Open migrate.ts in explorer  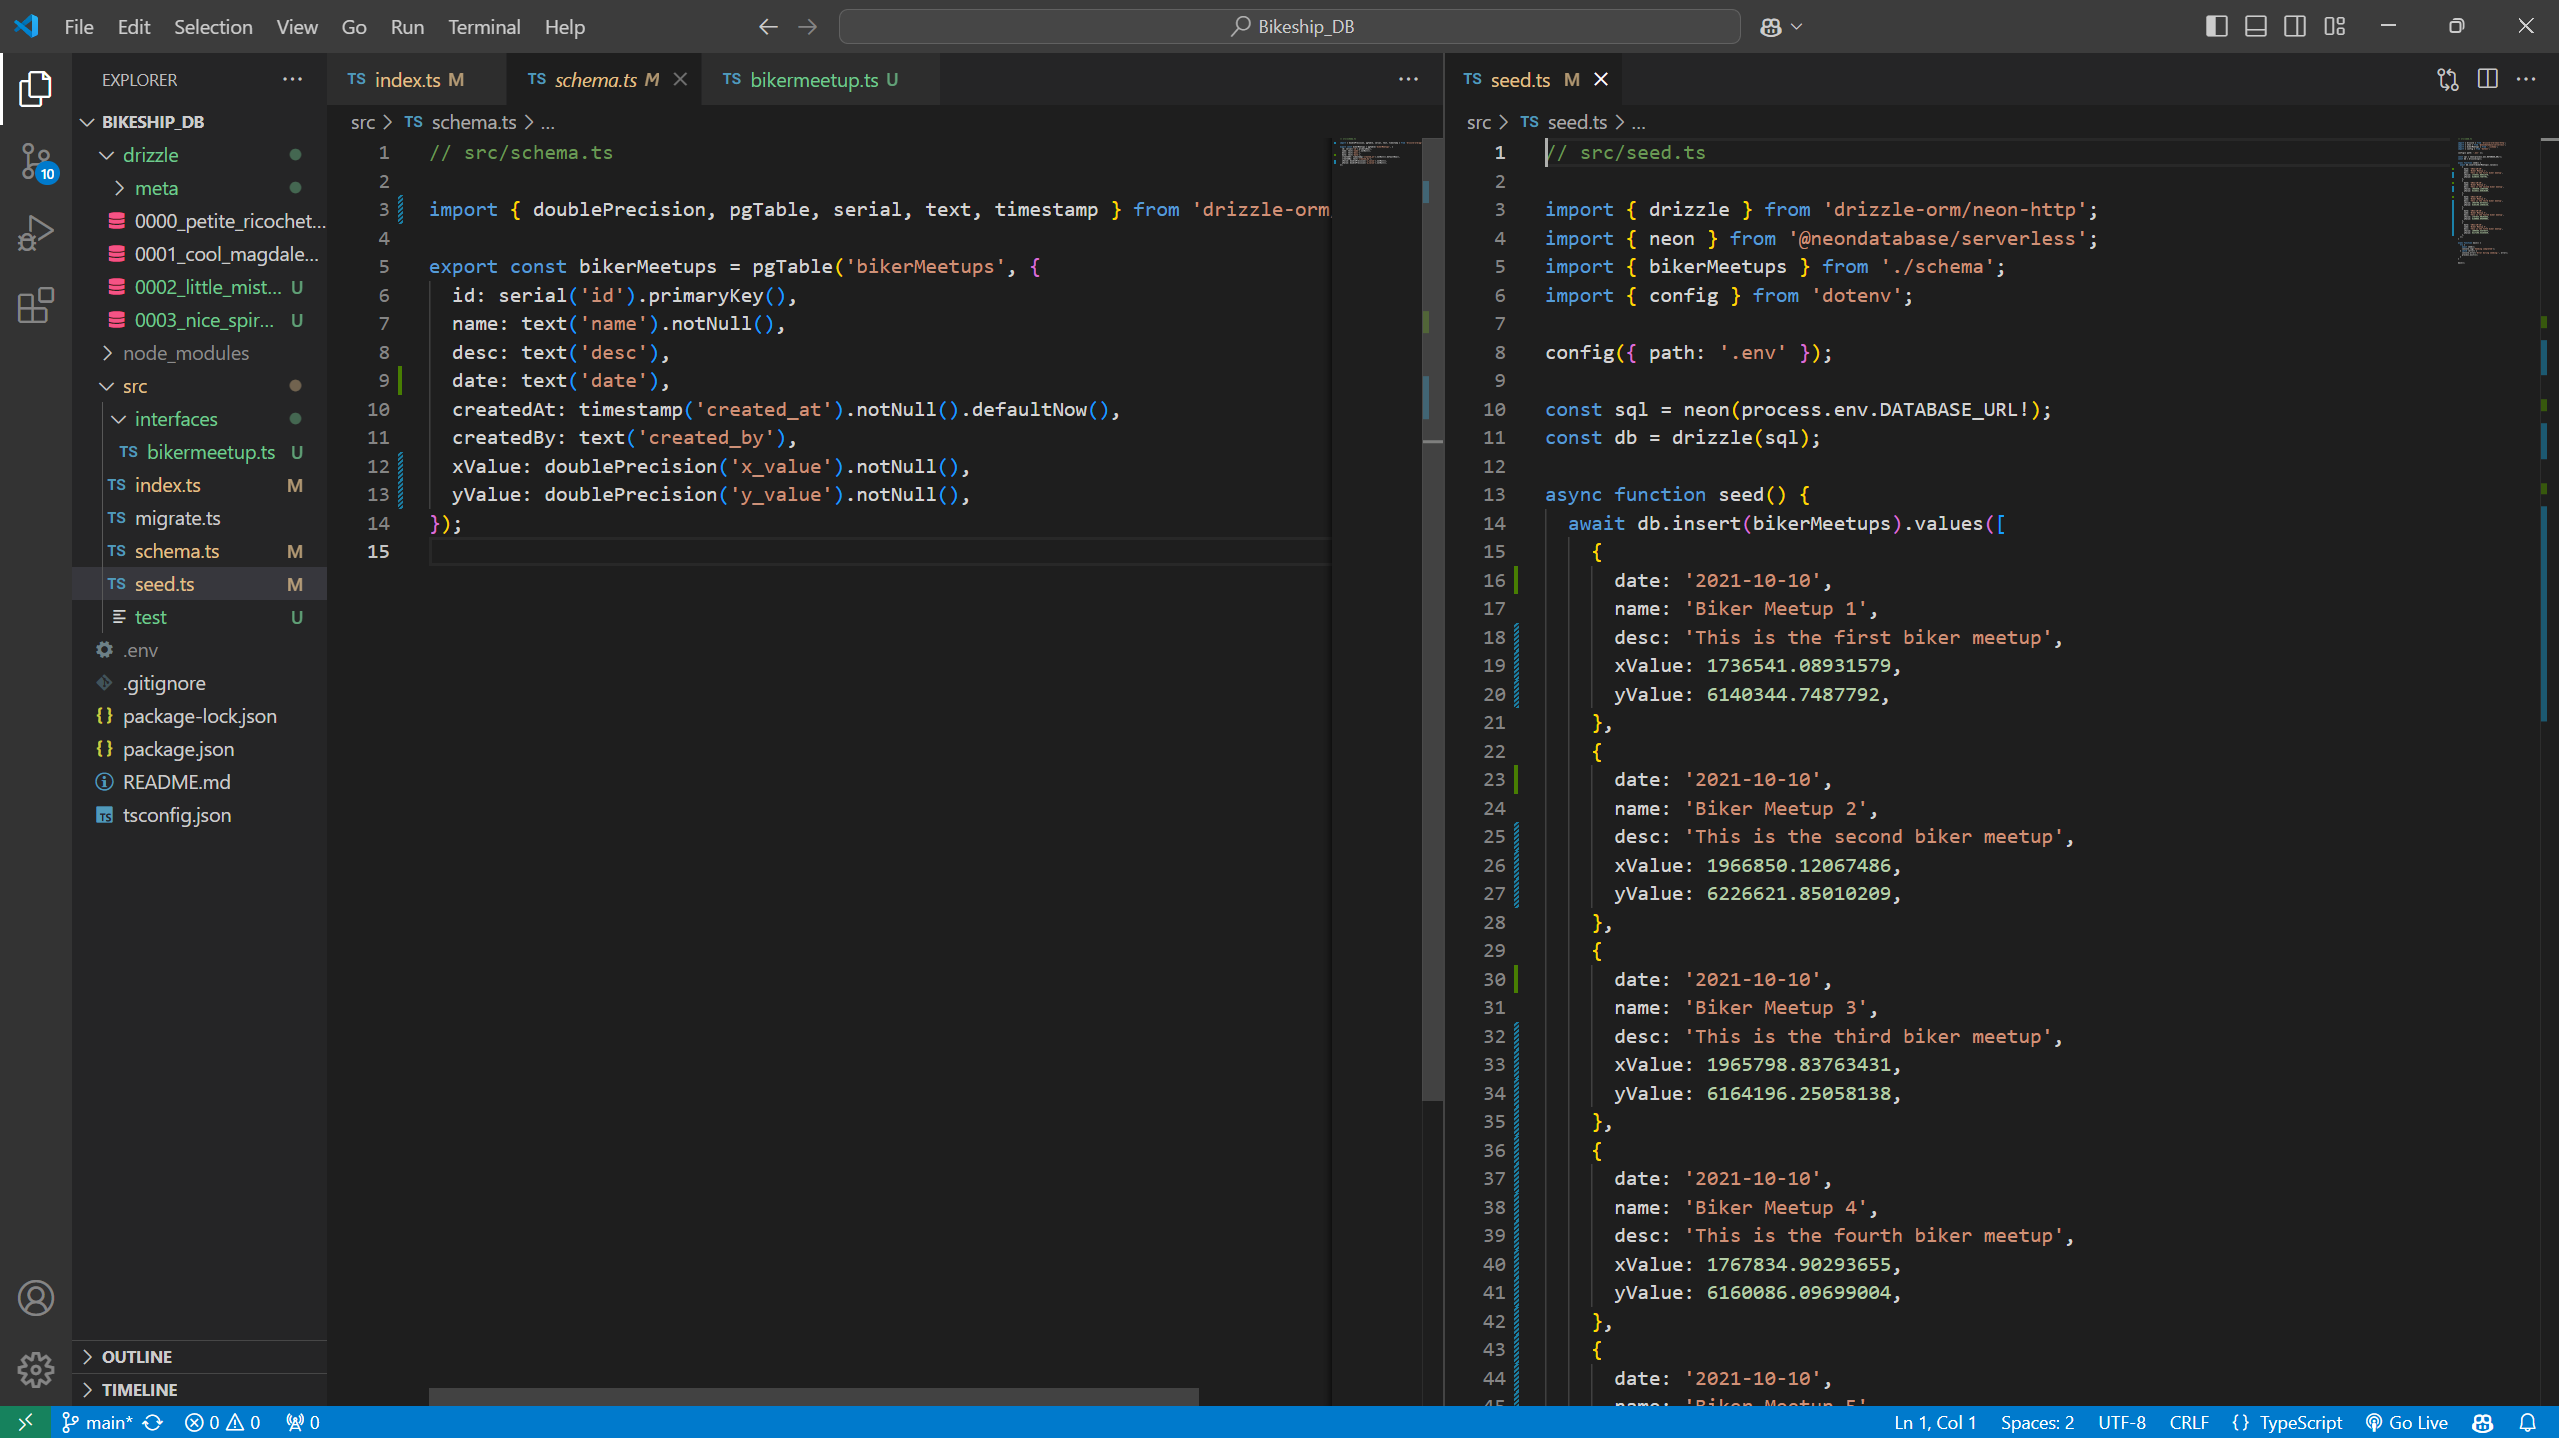point(200,518)
